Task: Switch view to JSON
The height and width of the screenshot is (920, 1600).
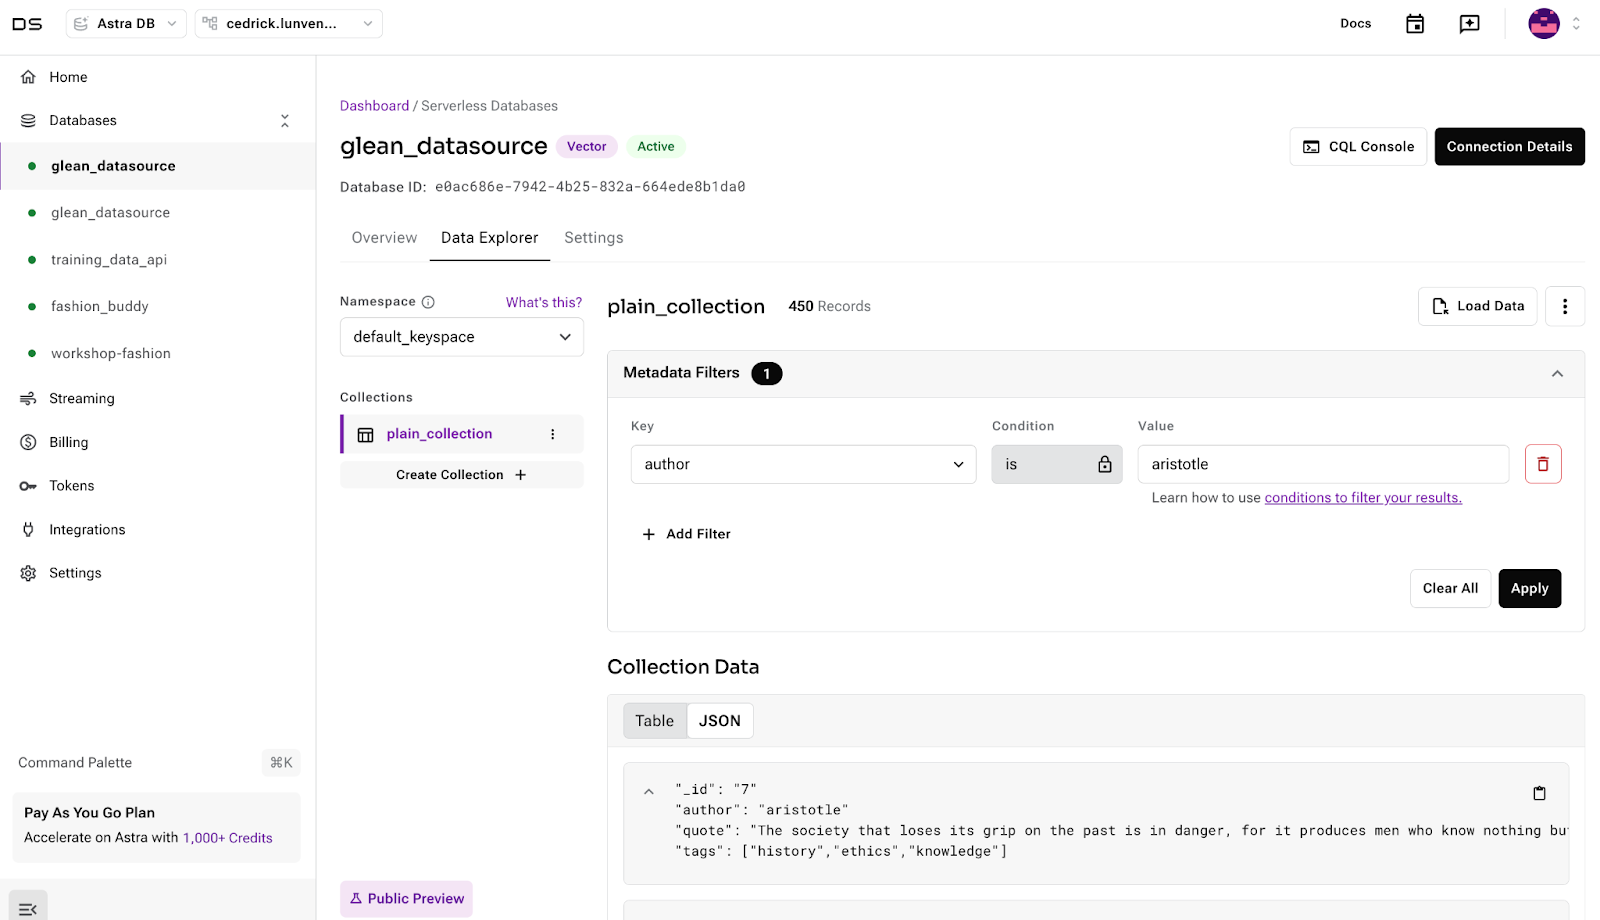Action: point(720,721)
